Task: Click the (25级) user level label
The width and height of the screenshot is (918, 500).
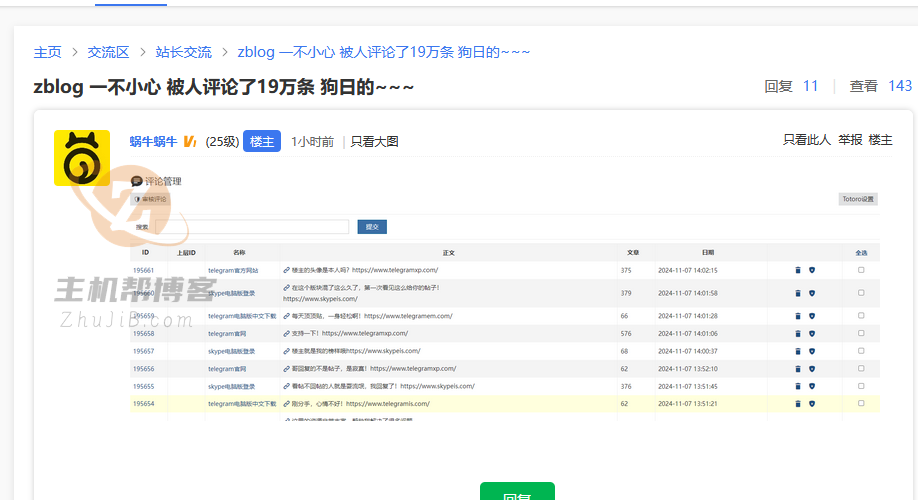Action: coord(222,141)
